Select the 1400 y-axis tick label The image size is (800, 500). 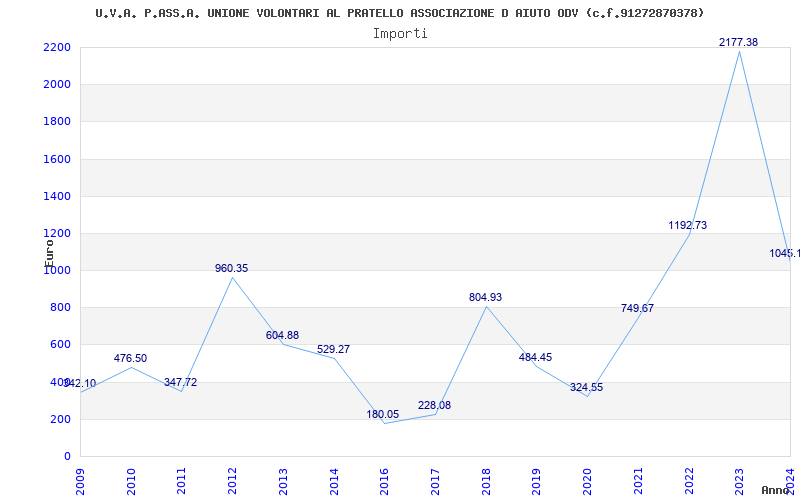click(57, 196)
